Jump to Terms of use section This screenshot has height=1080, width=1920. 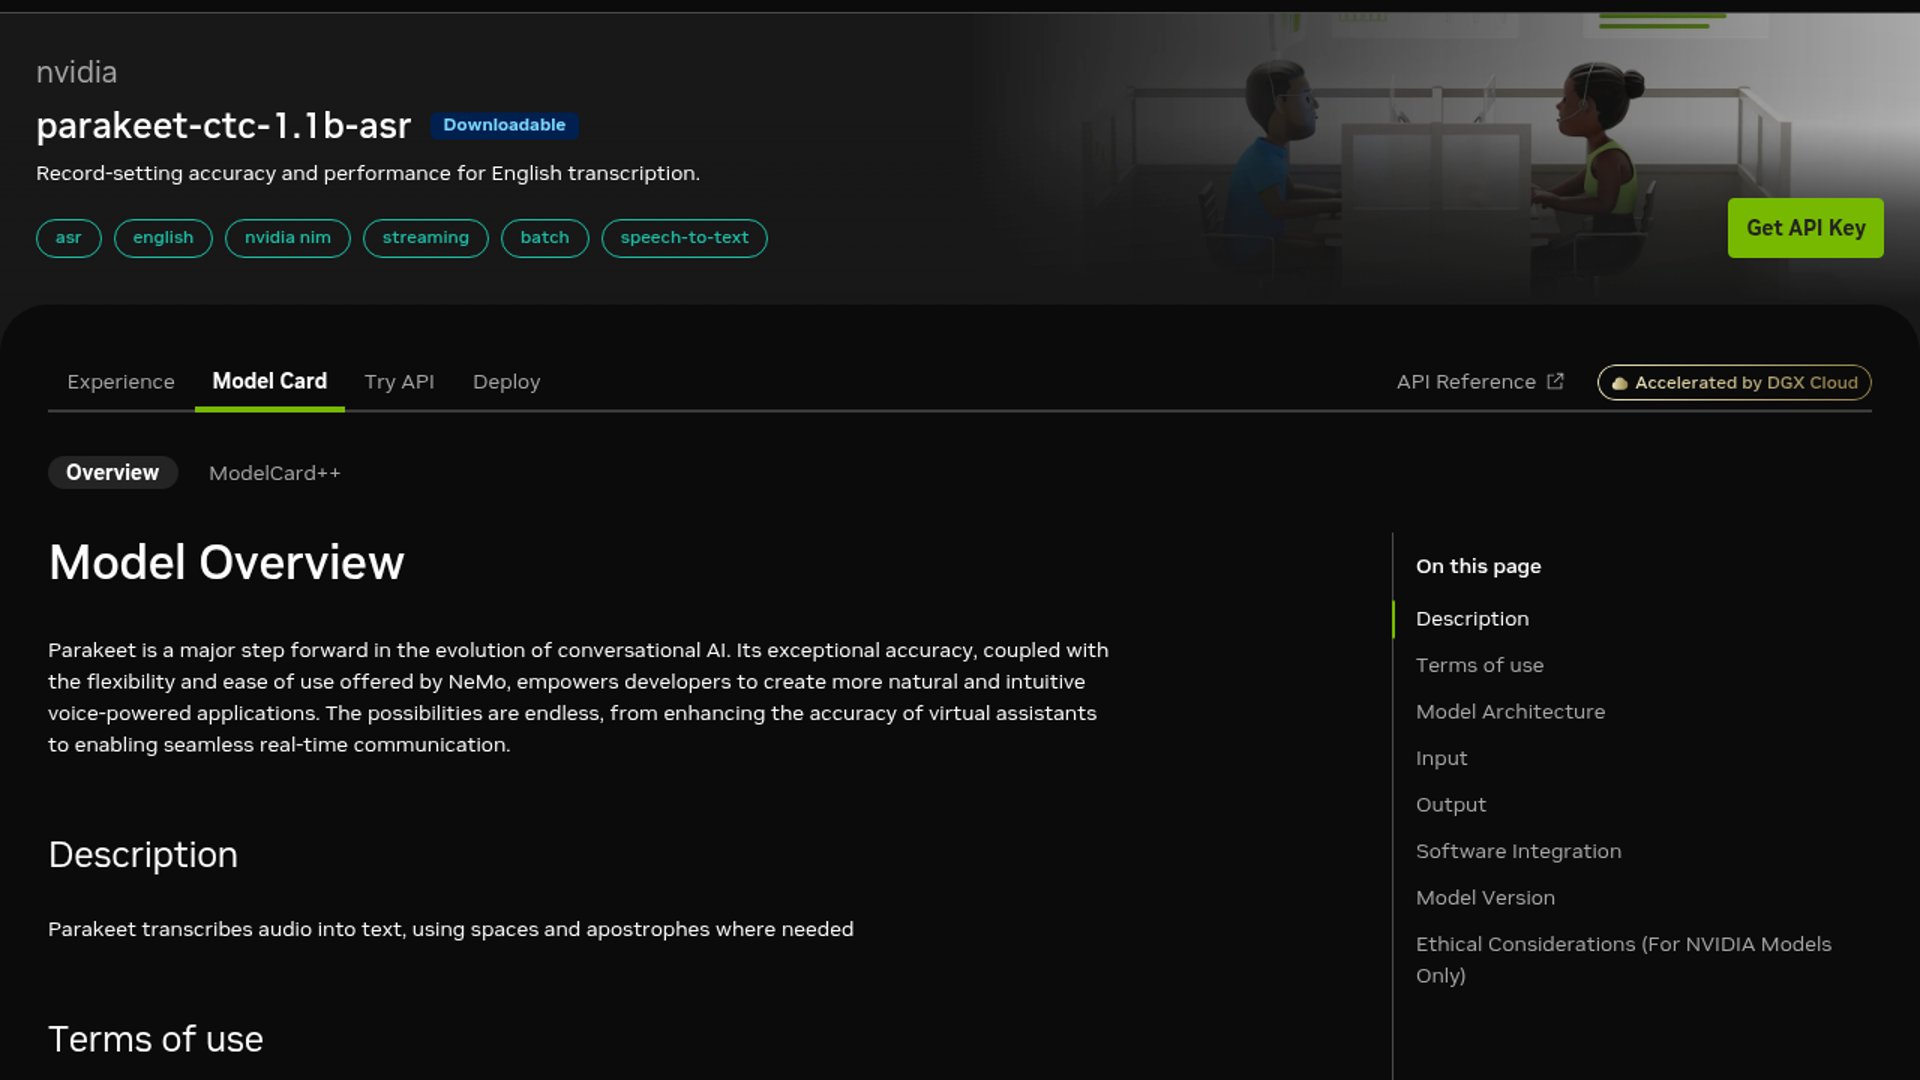pos(1479,665)
